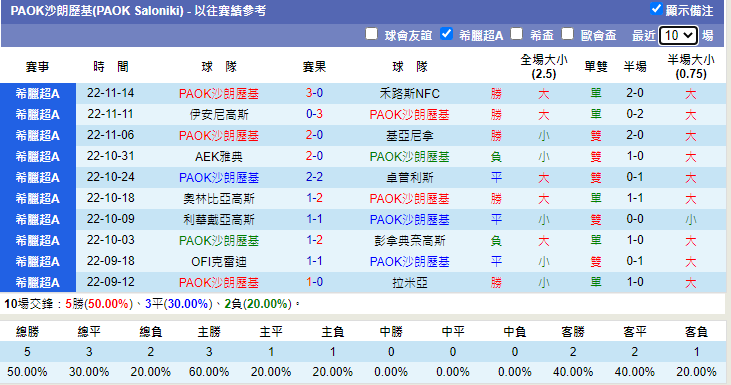This screenshot has width=731, height=385.
Task: Open the 拉米亞 team link
Action: [x=409, y=282]
